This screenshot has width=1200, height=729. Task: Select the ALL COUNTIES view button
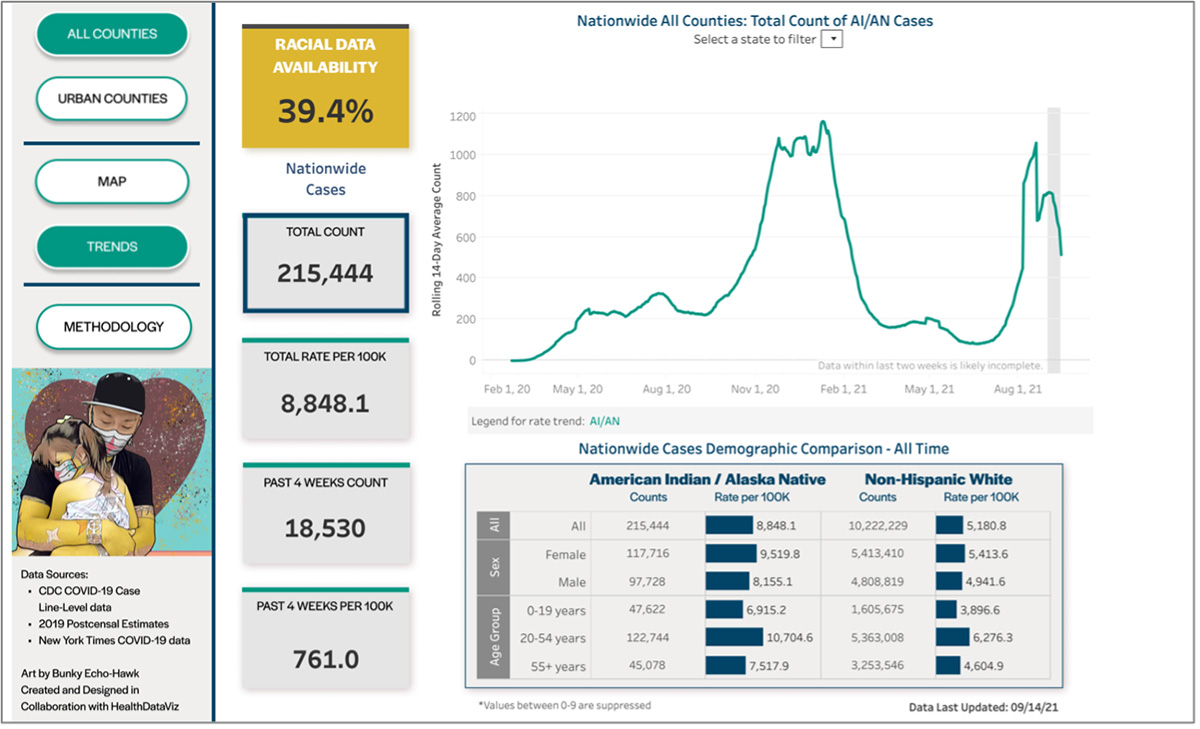pyautogui.click(x=112, y=34)
